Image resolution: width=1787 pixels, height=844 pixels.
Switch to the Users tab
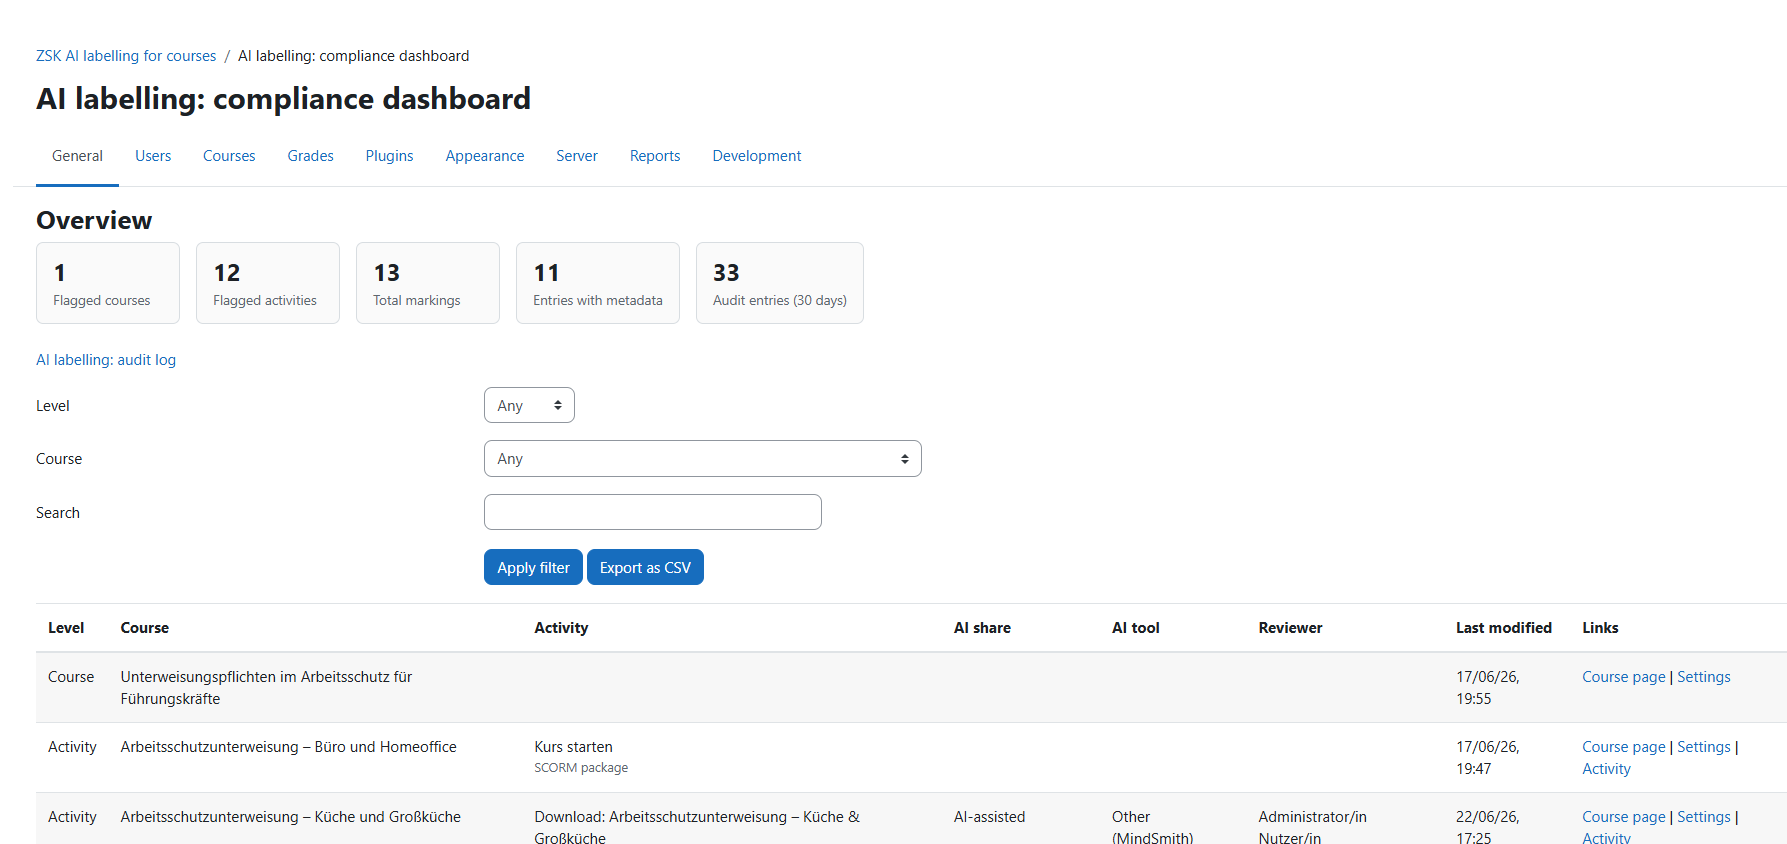tap(153, 156)
